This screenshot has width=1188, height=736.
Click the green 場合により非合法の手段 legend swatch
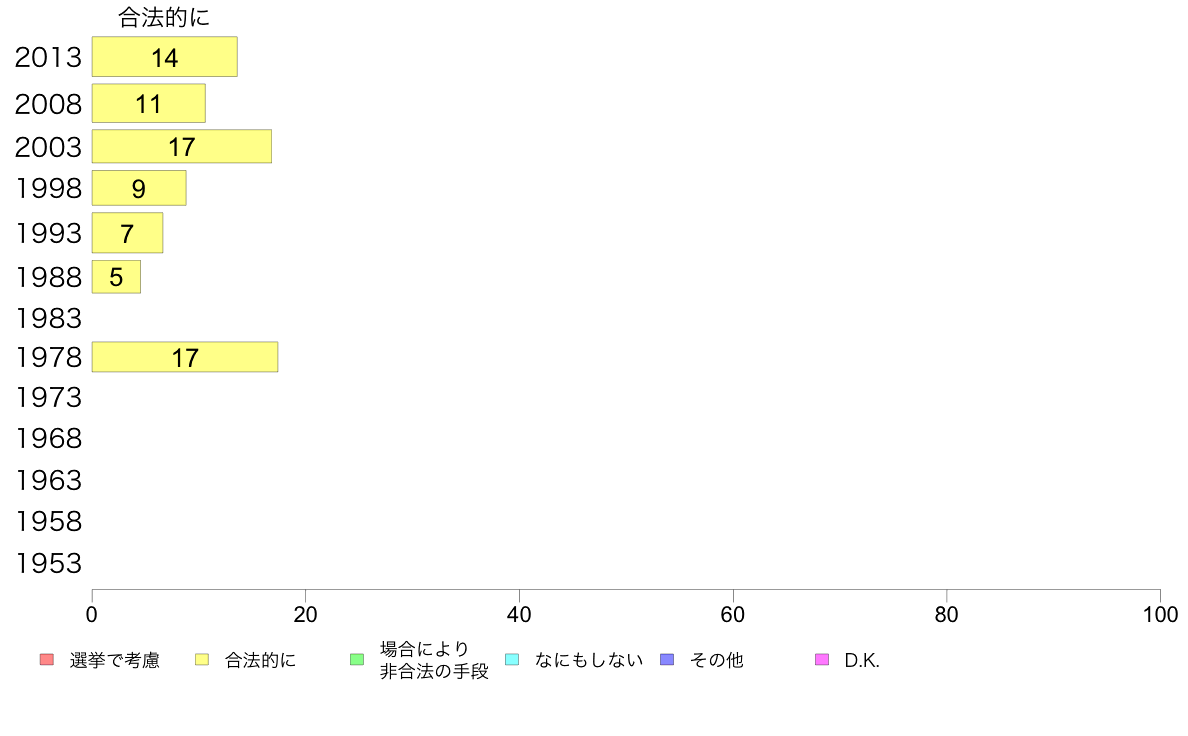tap(357, 659)
